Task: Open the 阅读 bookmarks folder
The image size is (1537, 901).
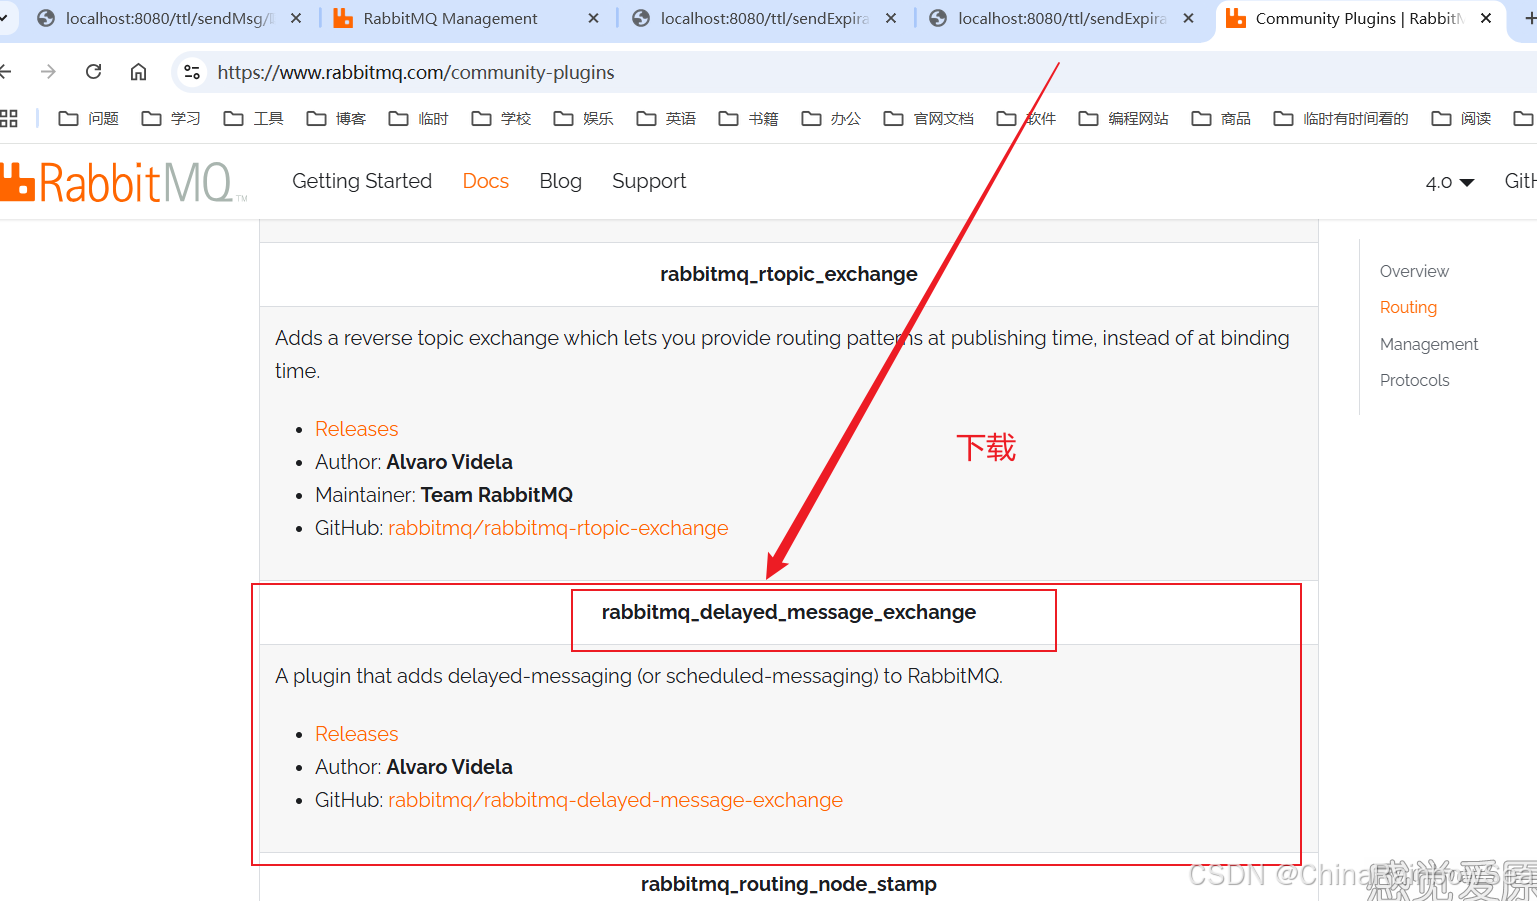Action: 1461,118
